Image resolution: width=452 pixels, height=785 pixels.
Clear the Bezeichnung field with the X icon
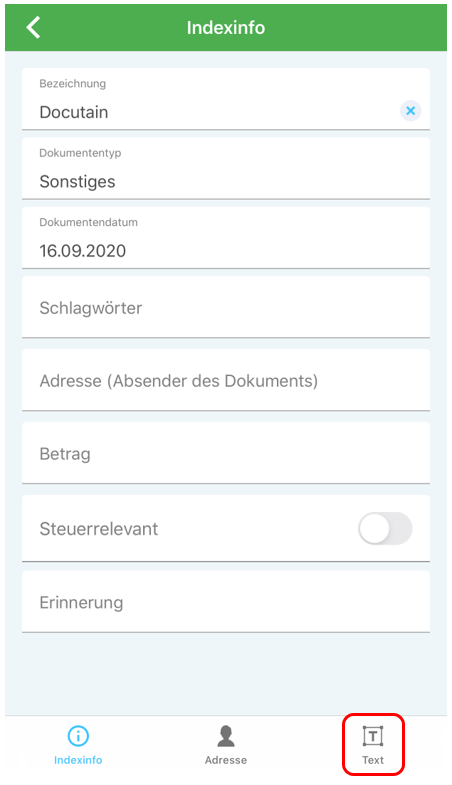(x=410, y=111)
